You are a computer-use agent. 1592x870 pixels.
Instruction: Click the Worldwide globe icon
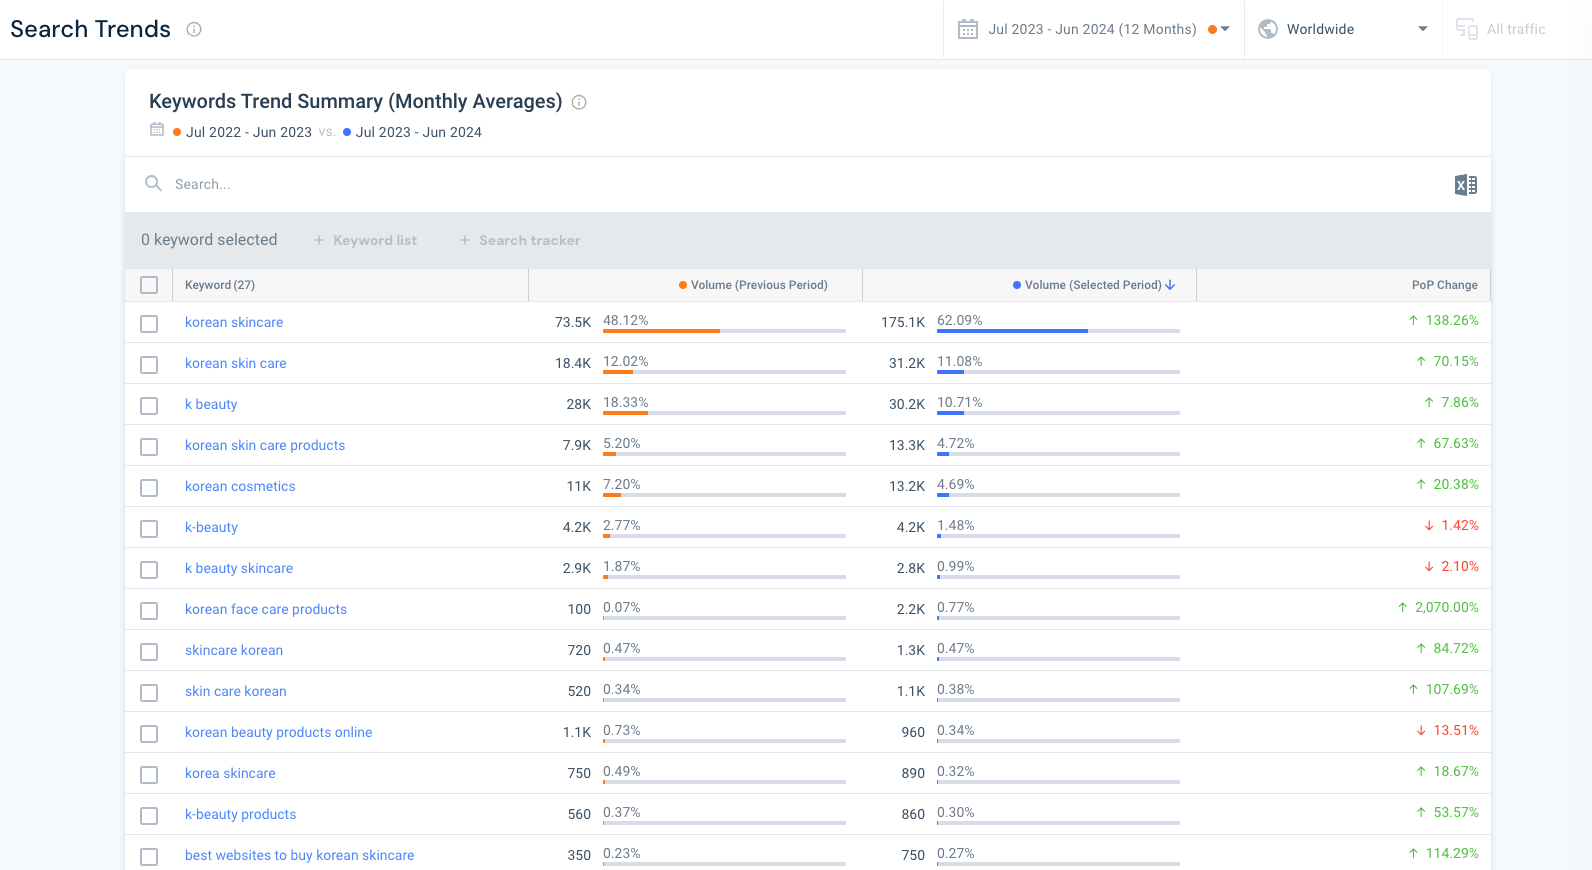pos(1268,29)
